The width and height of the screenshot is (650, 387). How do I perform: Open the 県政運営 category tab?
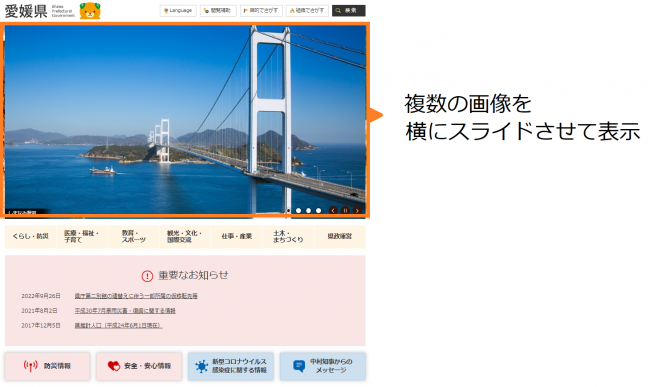coord(340,237)
